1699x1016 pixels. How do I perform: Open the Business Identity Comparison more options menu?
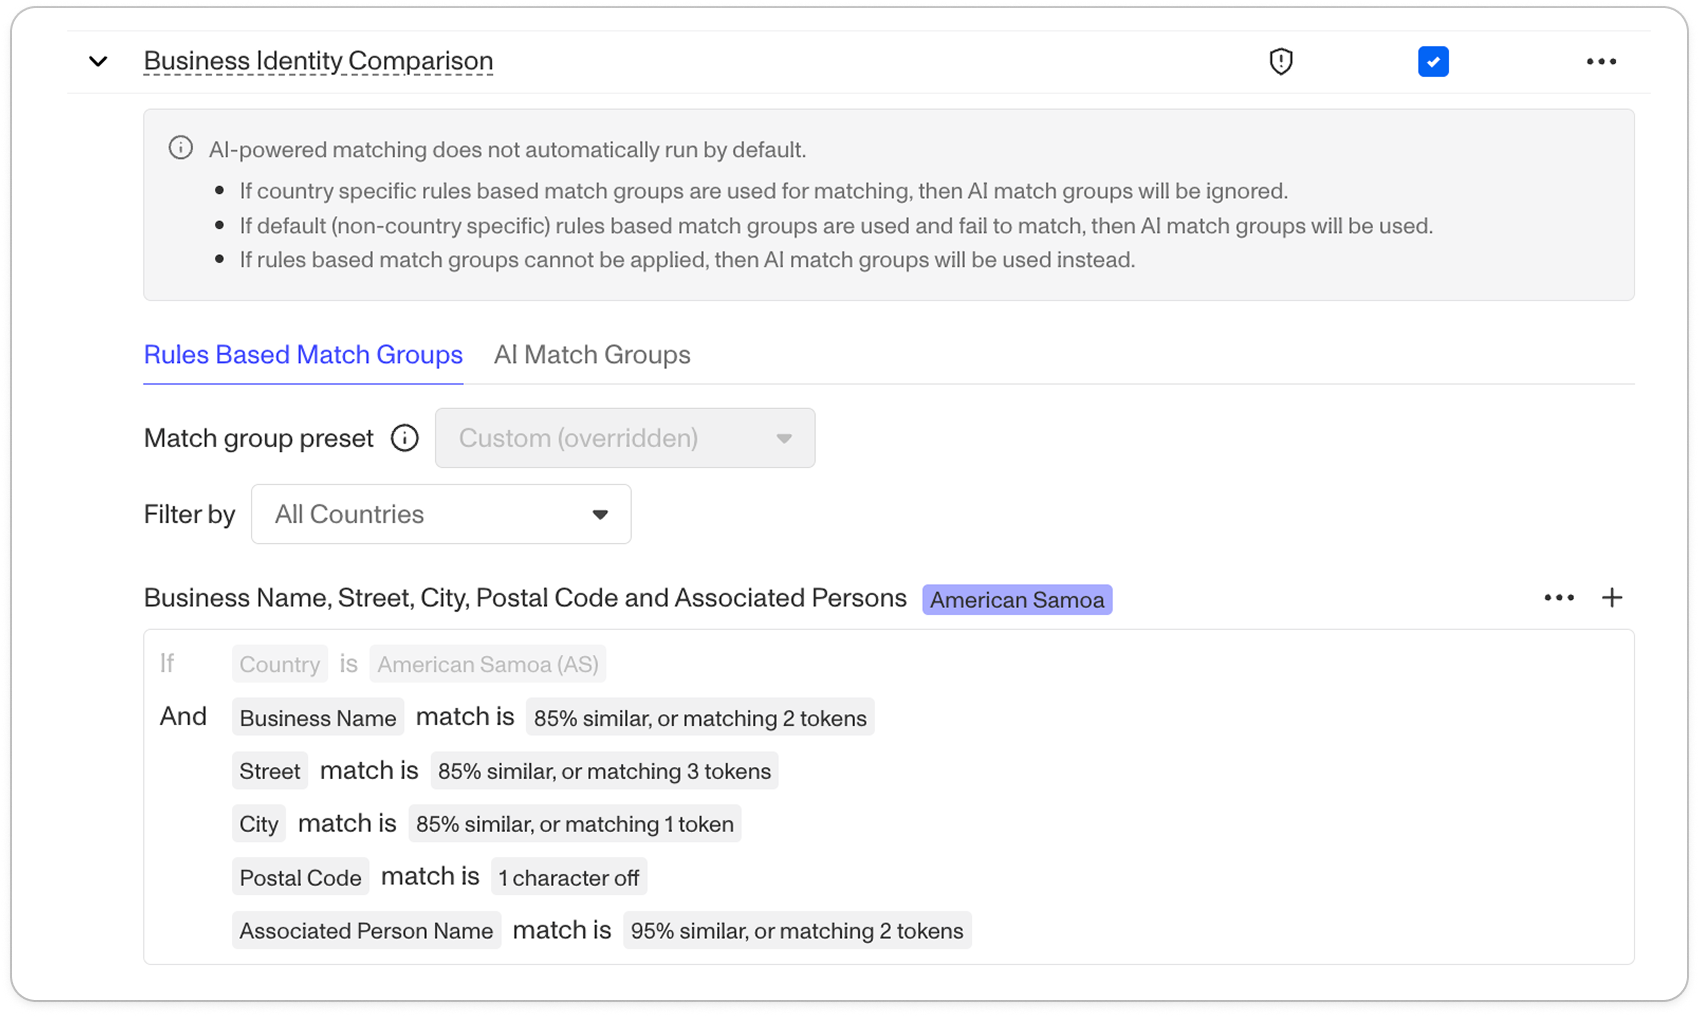coord(1601,62)
